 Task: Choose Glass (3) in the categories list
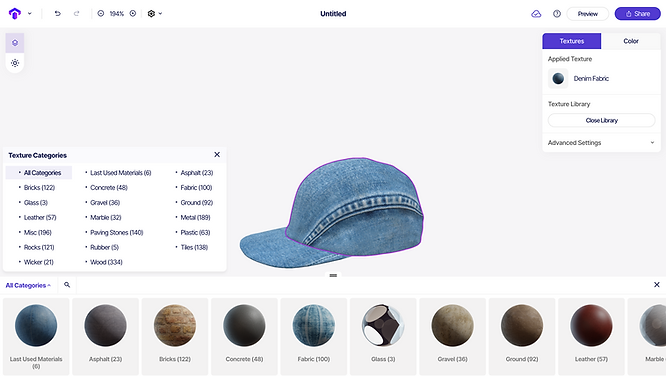[x=36, y=203]
